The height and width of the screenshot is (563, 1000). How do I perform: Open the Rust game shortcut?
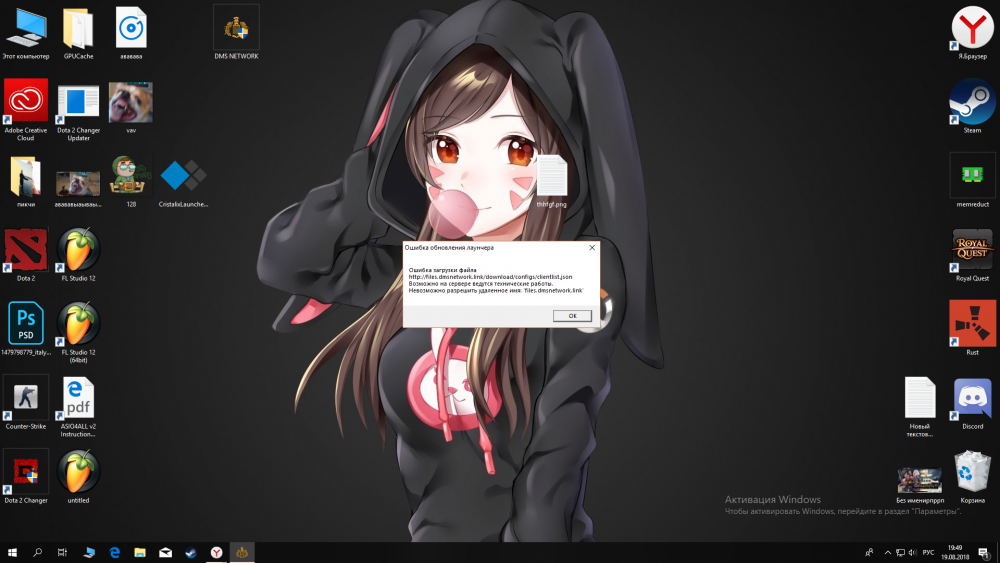pos(971,324)
